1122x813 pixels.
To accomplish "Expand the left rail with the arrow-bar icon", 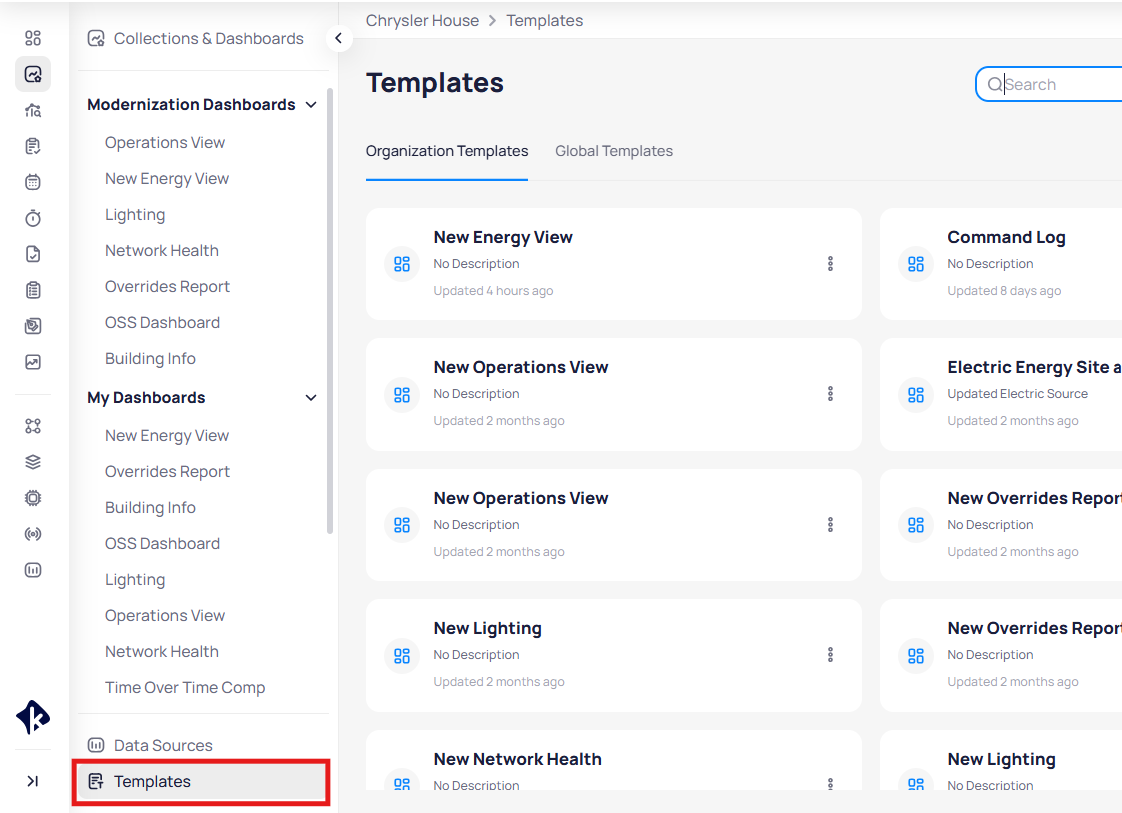I will (x=33, y=781).
